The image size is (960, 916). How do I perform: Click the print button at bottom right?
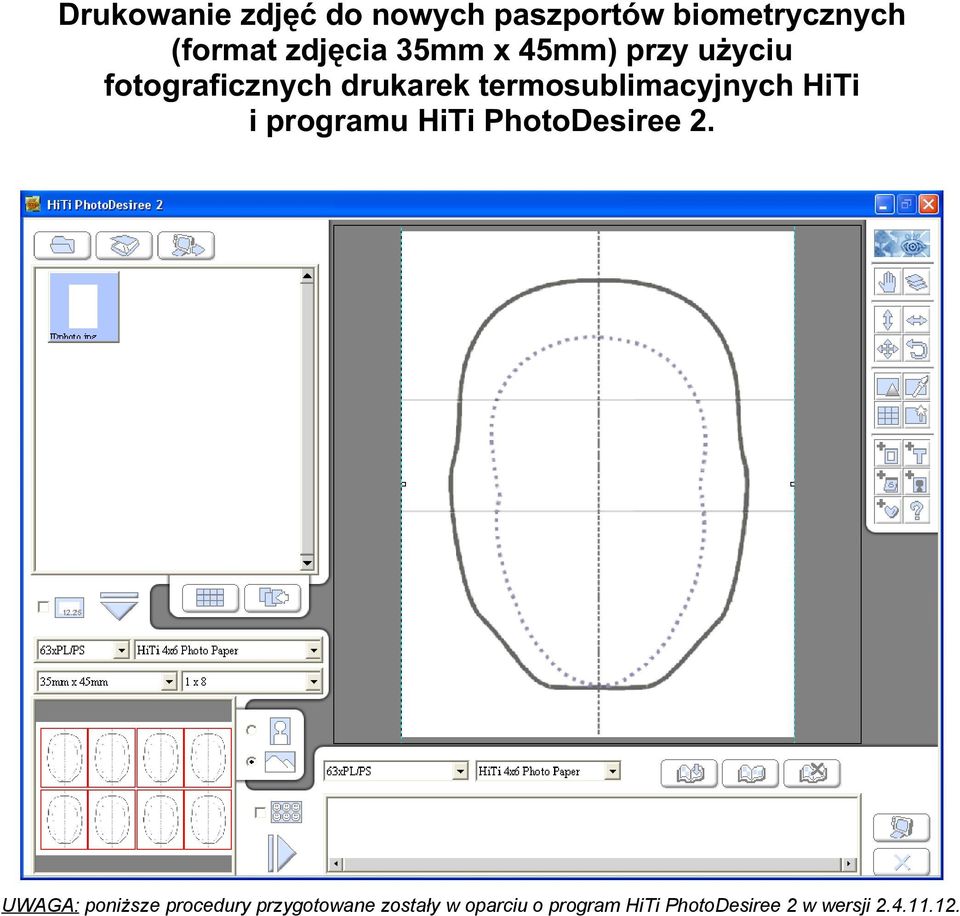click(901, 828)
